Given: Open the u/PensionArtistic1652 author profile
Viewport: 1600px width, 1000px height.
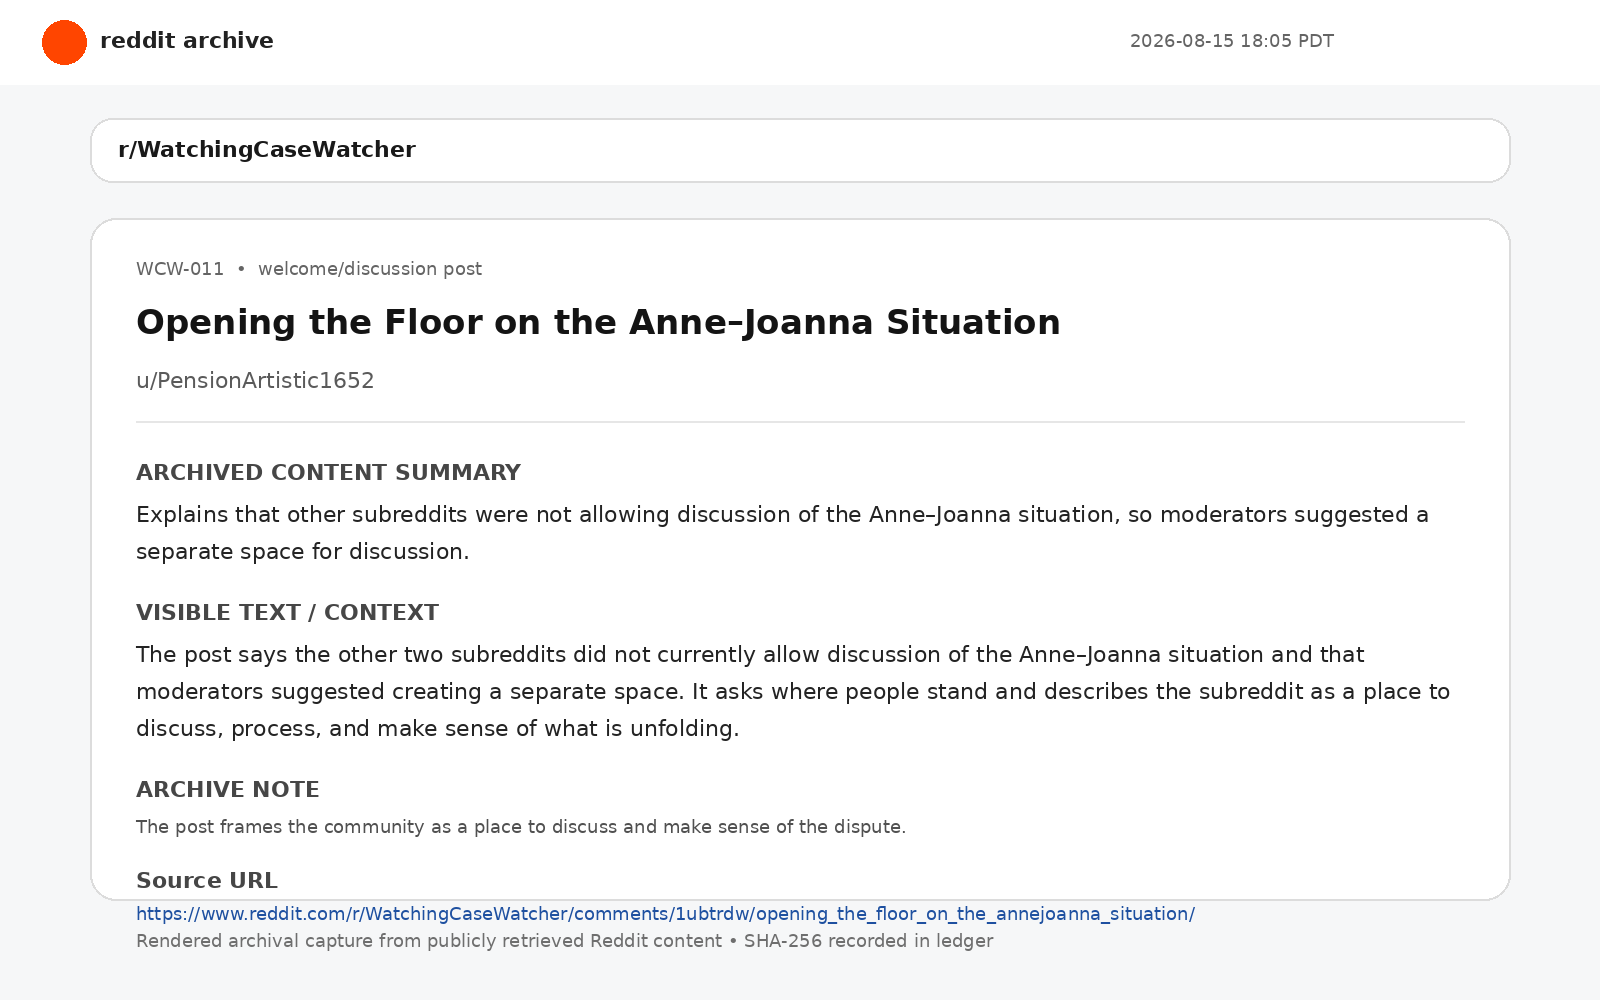Looking at the screenshot, I should click(255, 381).
